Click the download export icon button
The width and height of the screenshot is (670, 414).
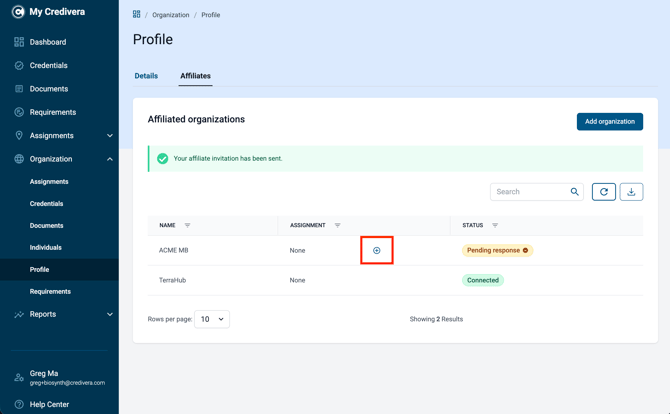(631, 192)
